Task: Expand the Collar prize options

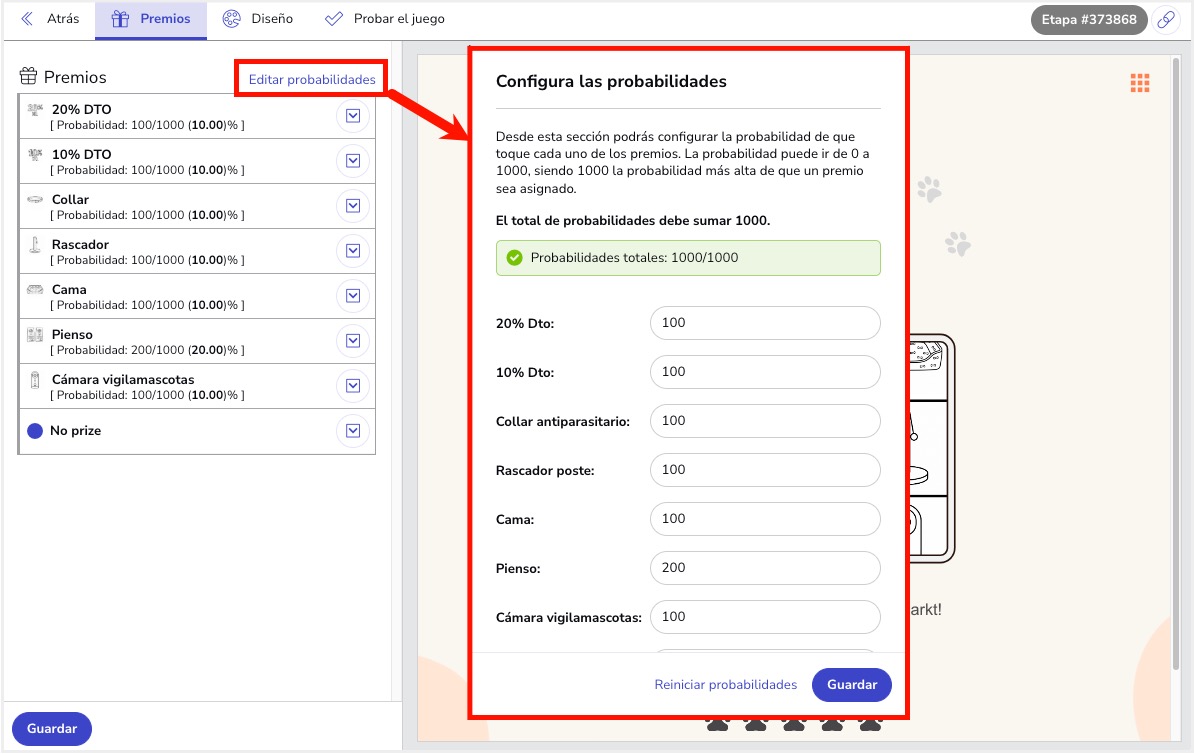Action: (x=353, y=206)
